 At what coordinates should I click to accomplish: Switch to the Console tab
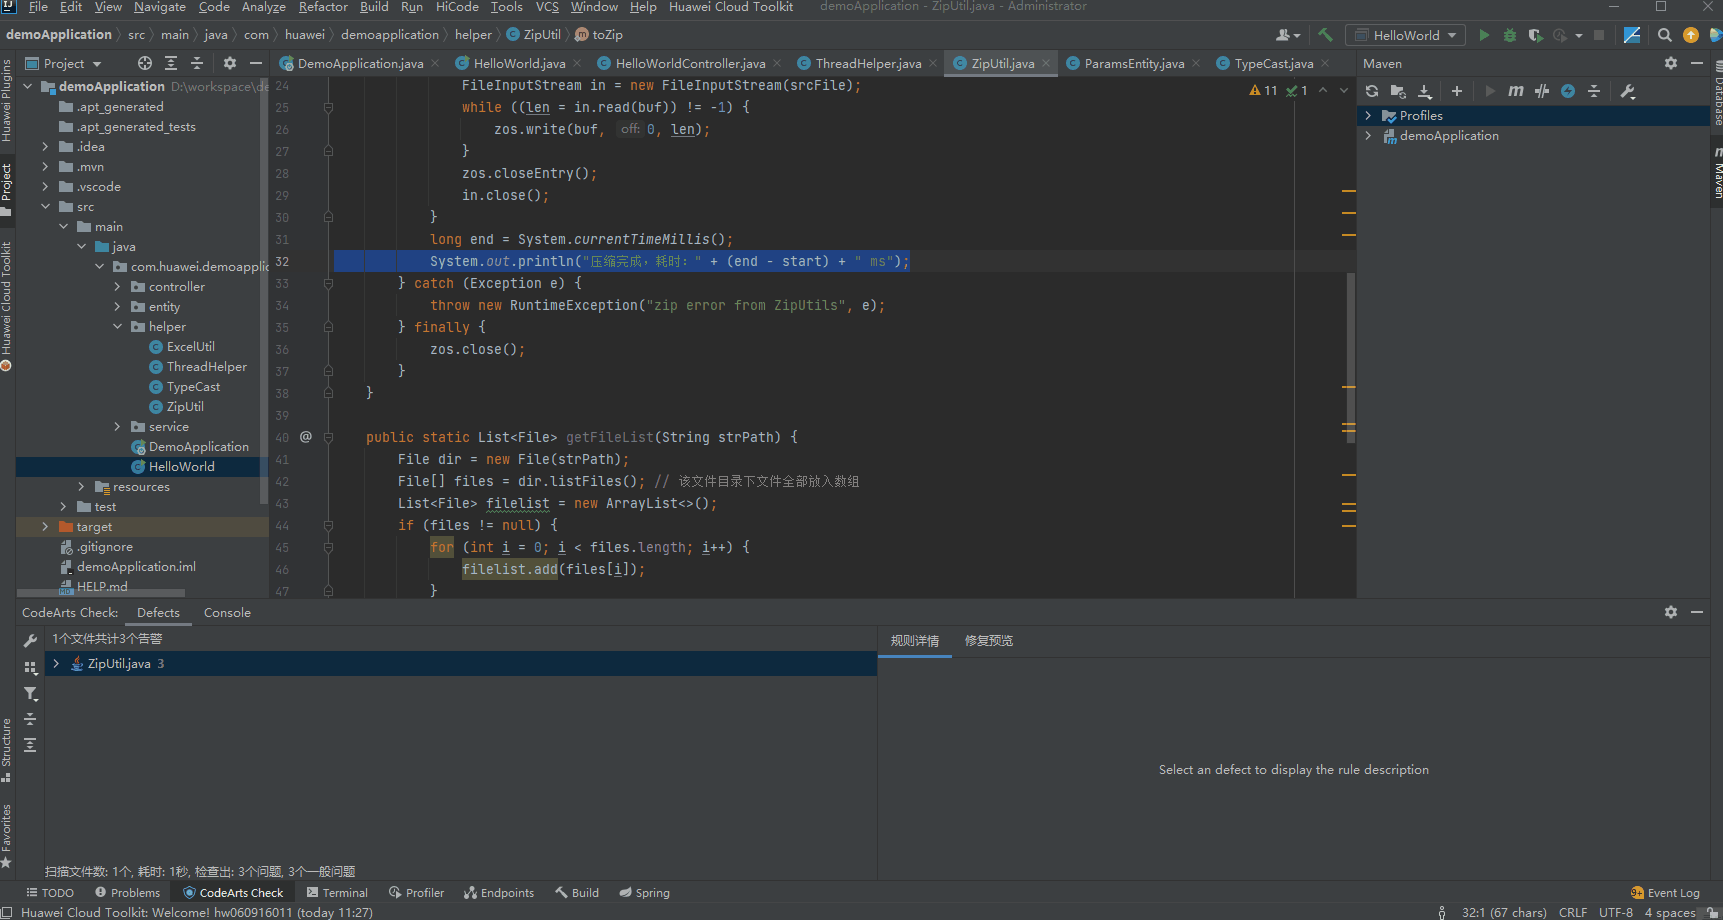227,613
